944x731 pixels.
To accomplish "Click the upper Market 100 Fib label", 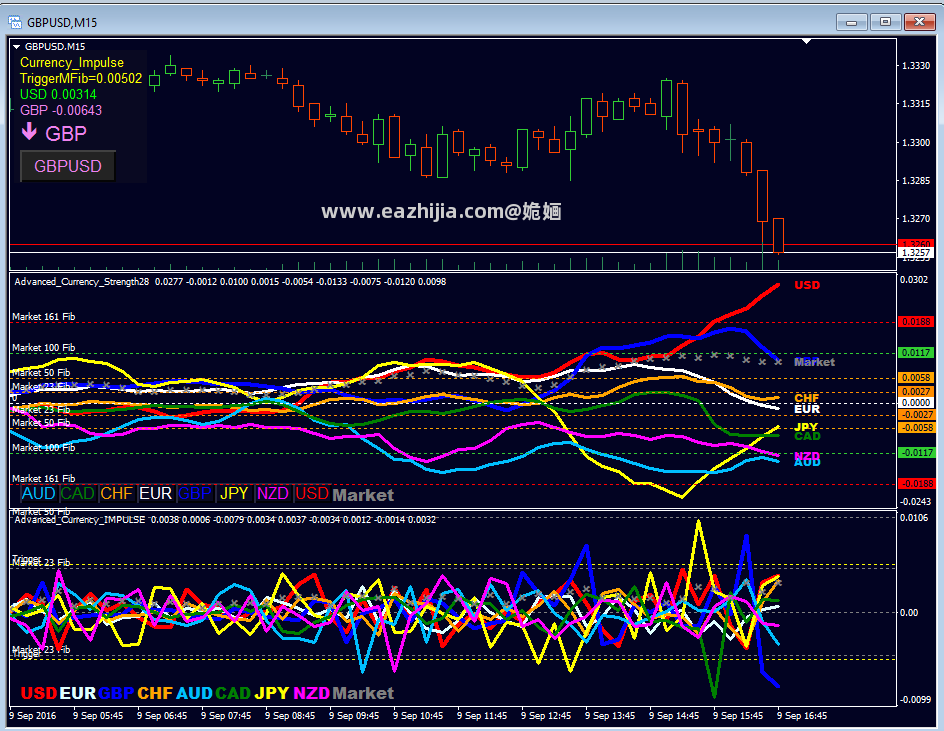I will 43,347.
